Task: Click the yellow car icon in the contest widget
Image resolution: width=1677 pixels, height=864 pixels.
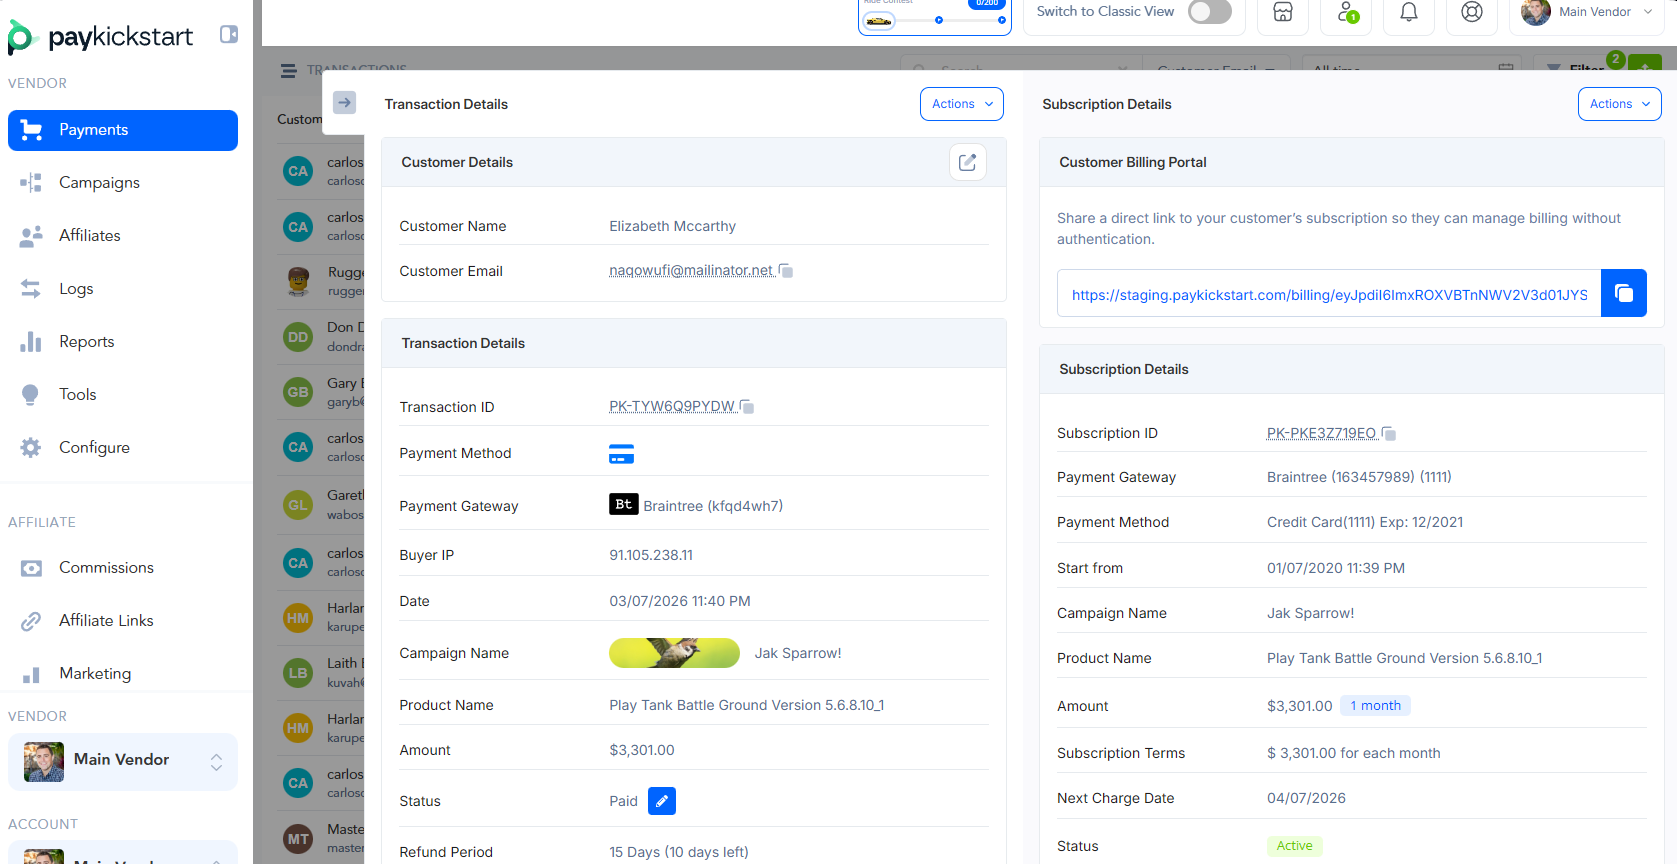Action: [878, 21]
